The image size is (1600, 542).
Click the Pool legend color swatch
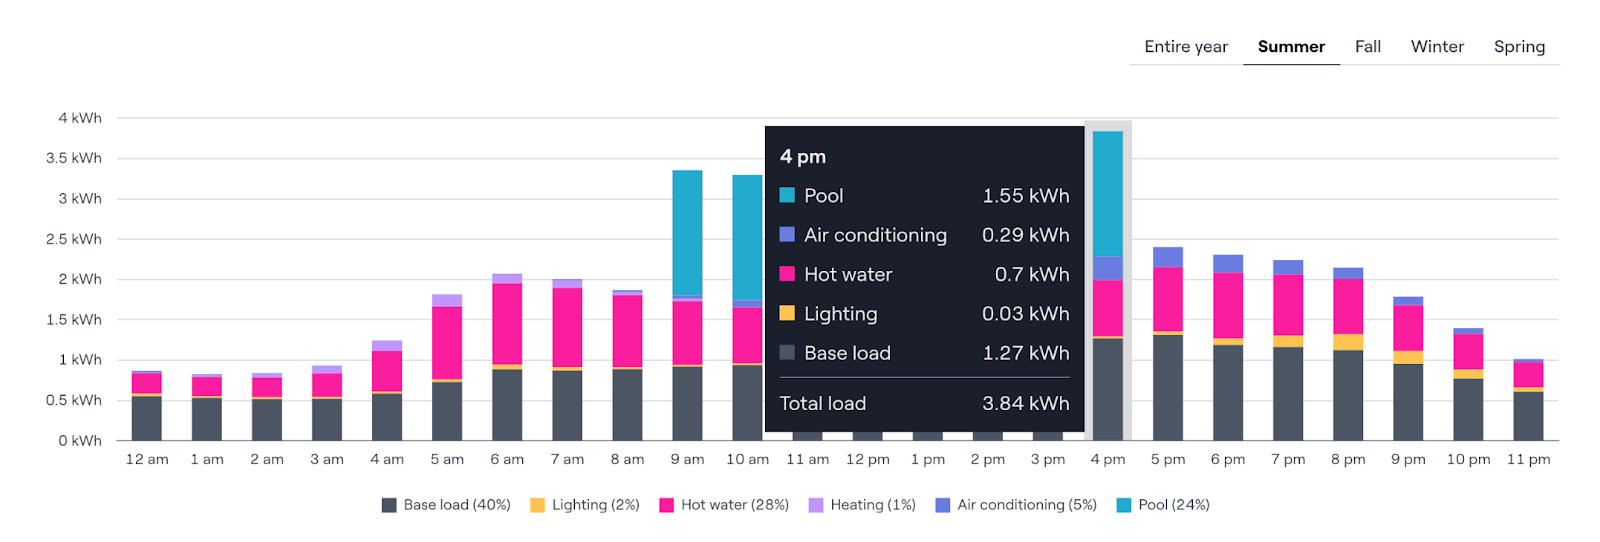[1123, 505]
